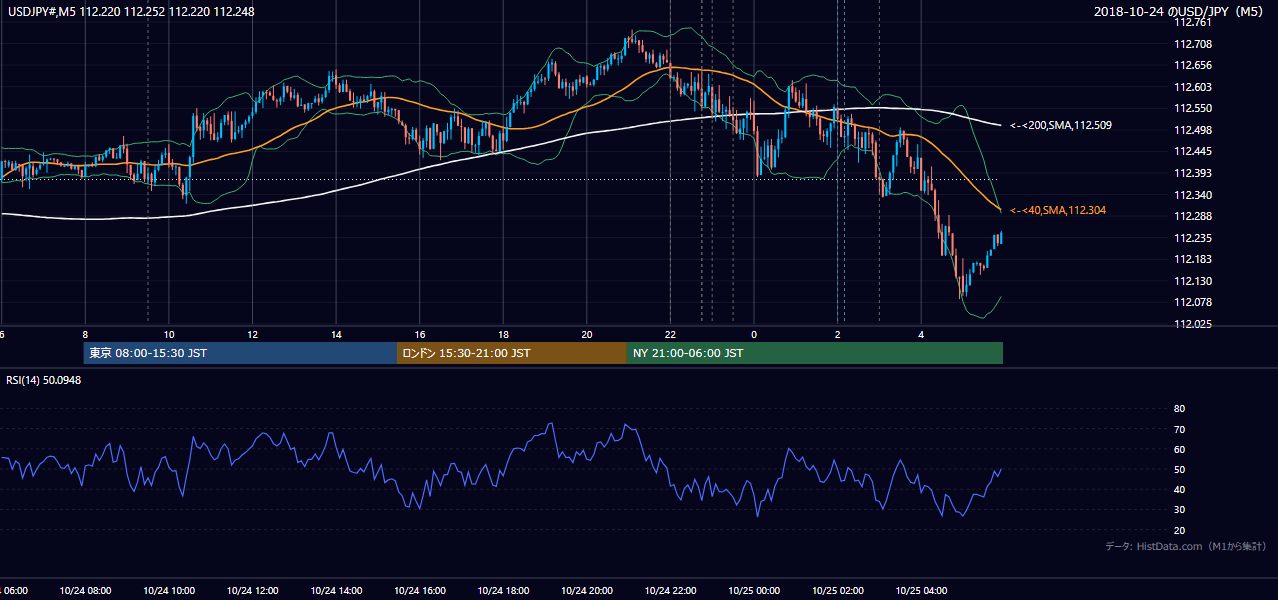
Task: Click price axis label 112.288
Action: pyautogui.click(x=1193, y=216)
